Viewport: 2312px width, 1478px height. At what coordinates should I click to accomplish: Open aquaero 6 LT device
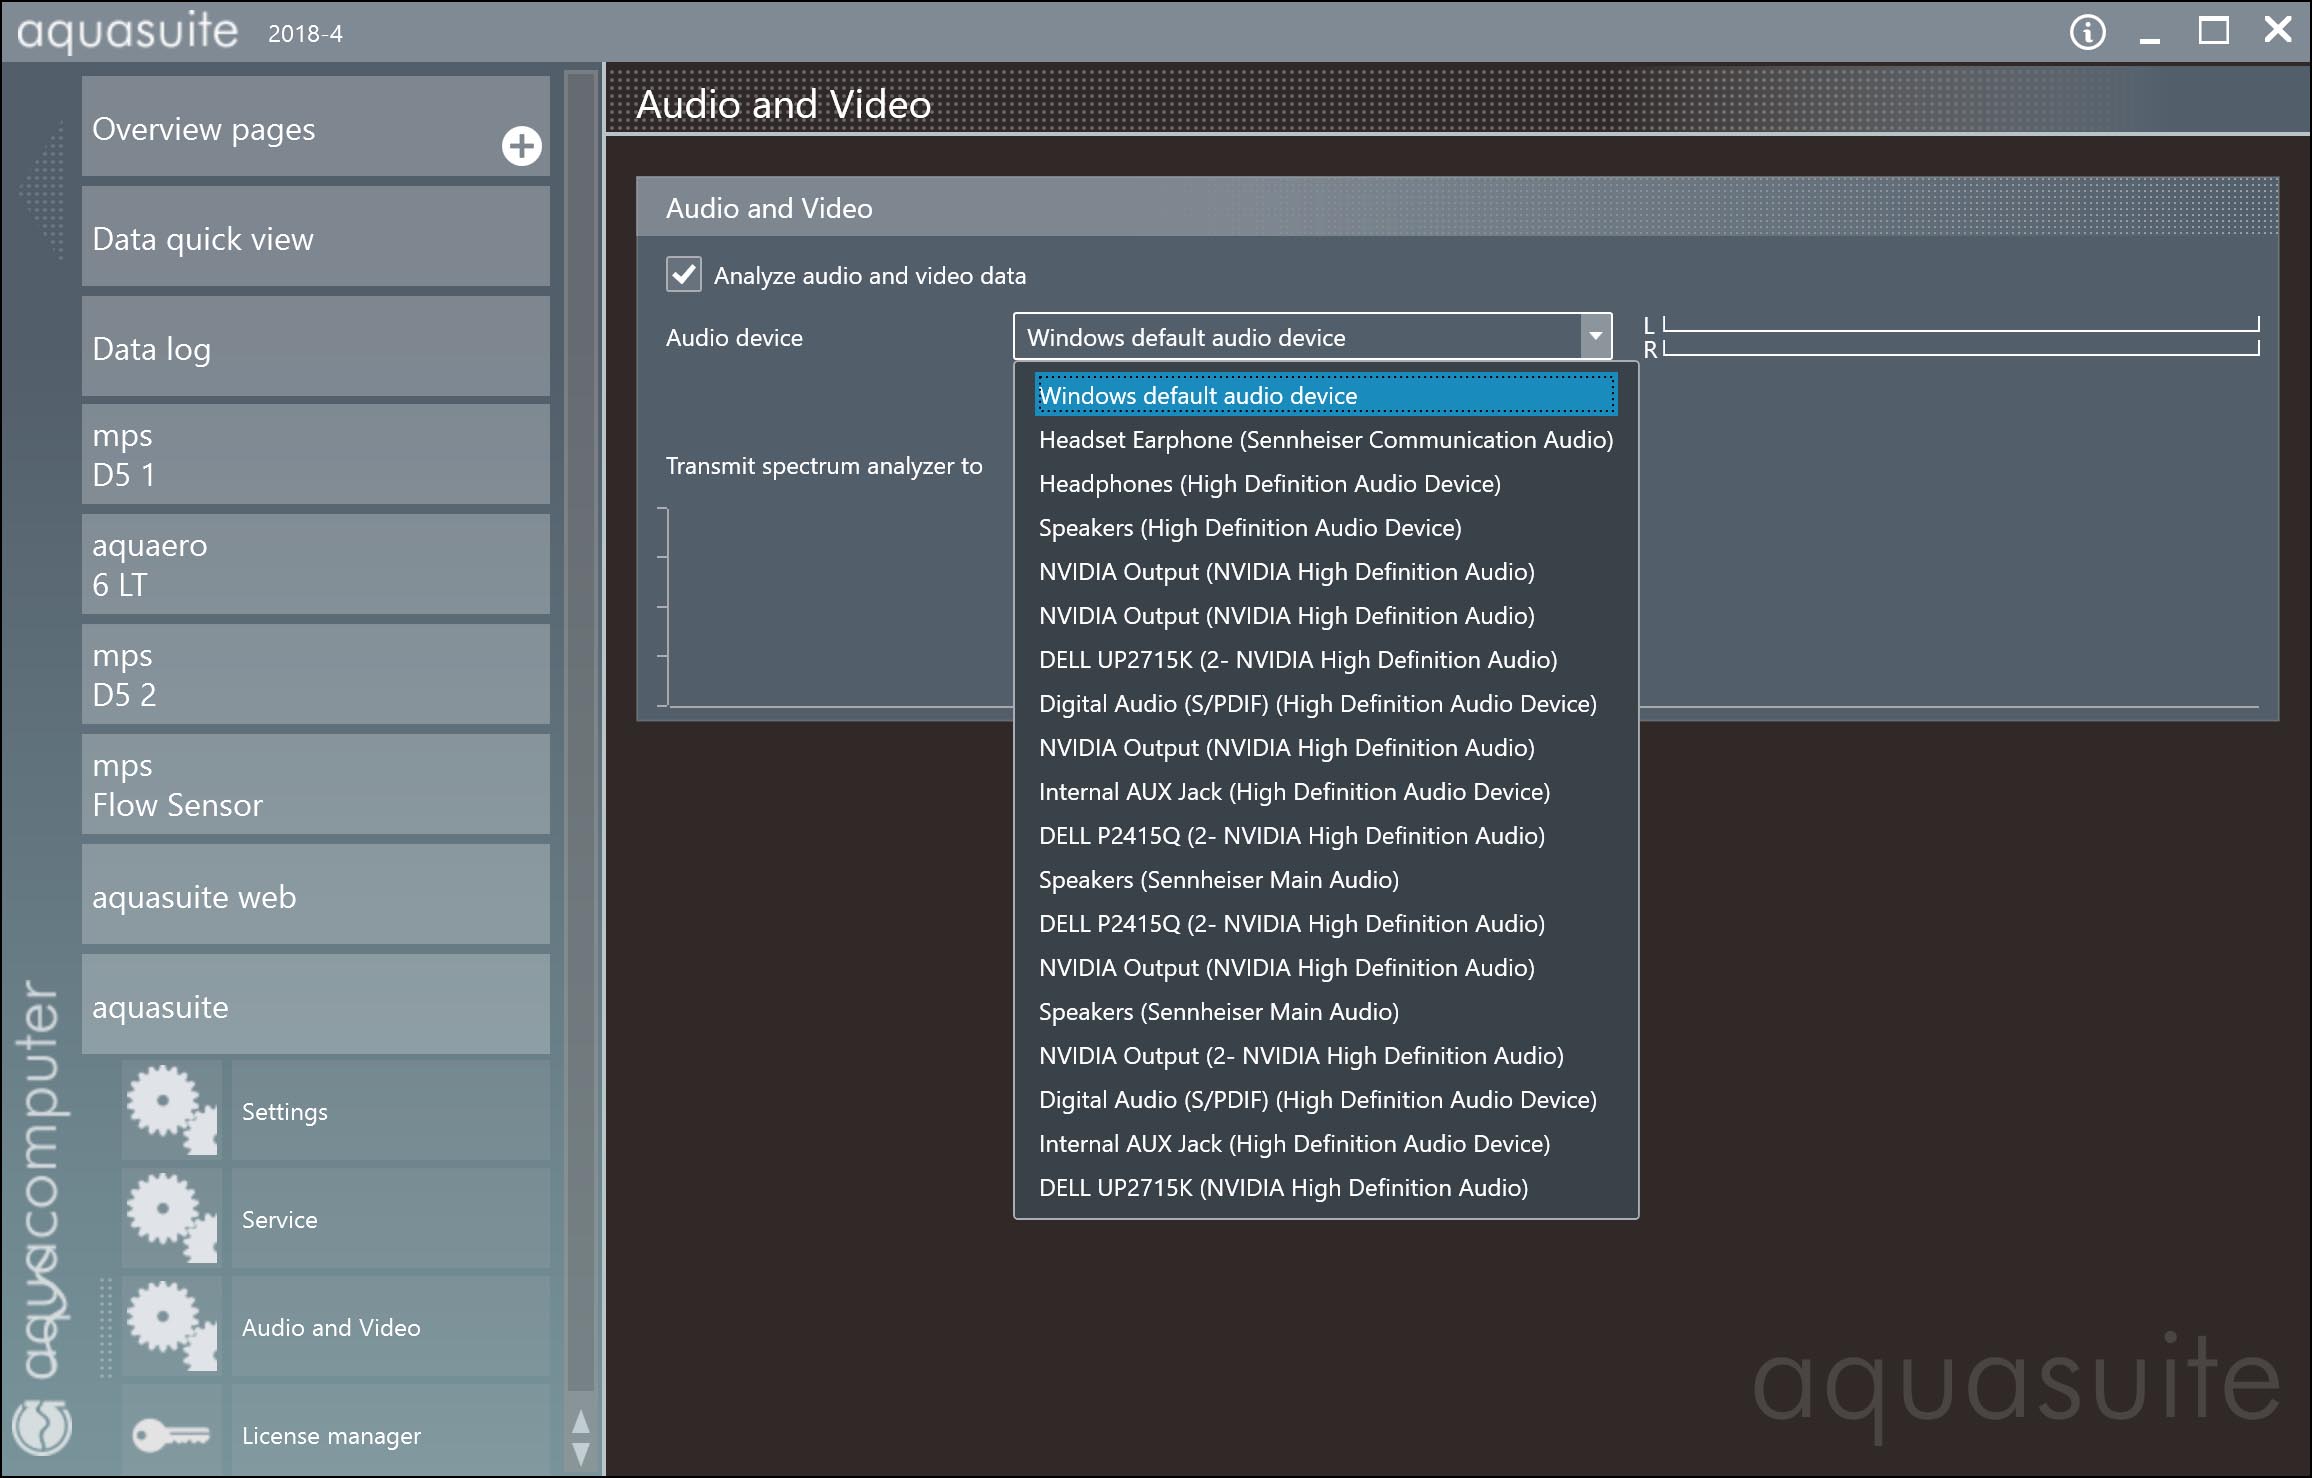[x=316, y=564]
